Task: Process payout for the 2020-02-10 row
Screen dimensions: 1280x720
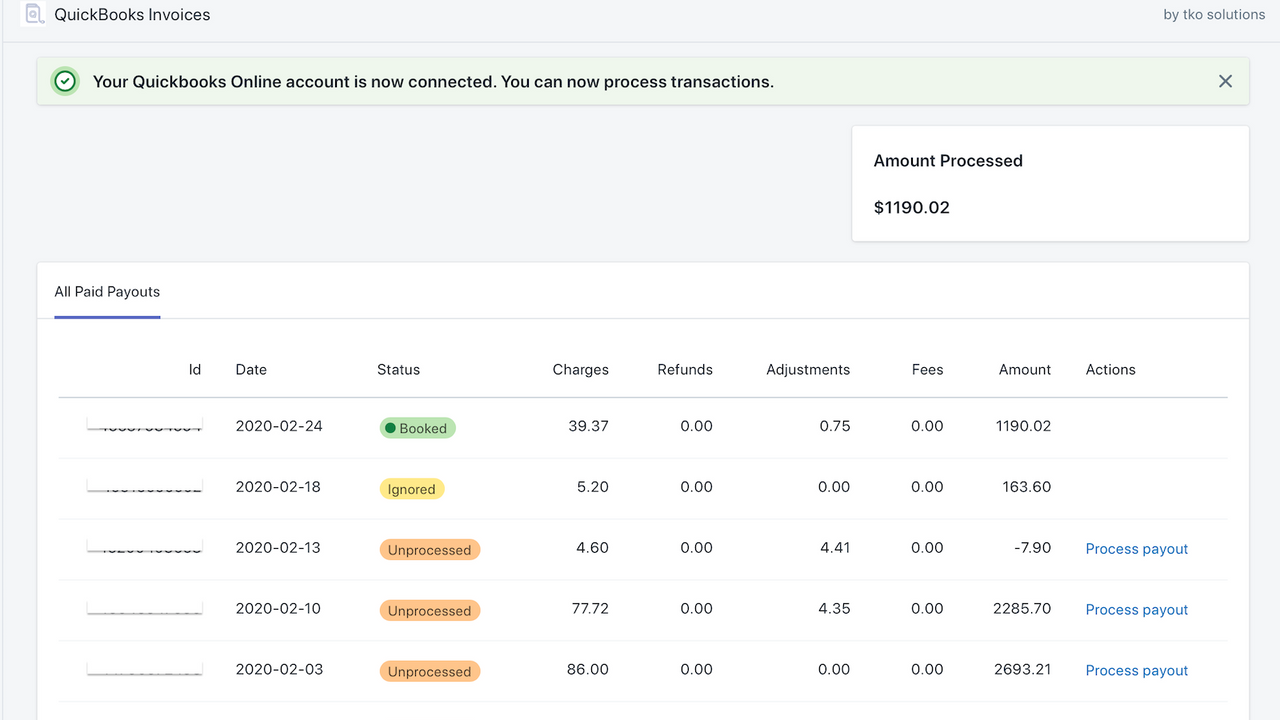Action: click(x=1136, y=609)
